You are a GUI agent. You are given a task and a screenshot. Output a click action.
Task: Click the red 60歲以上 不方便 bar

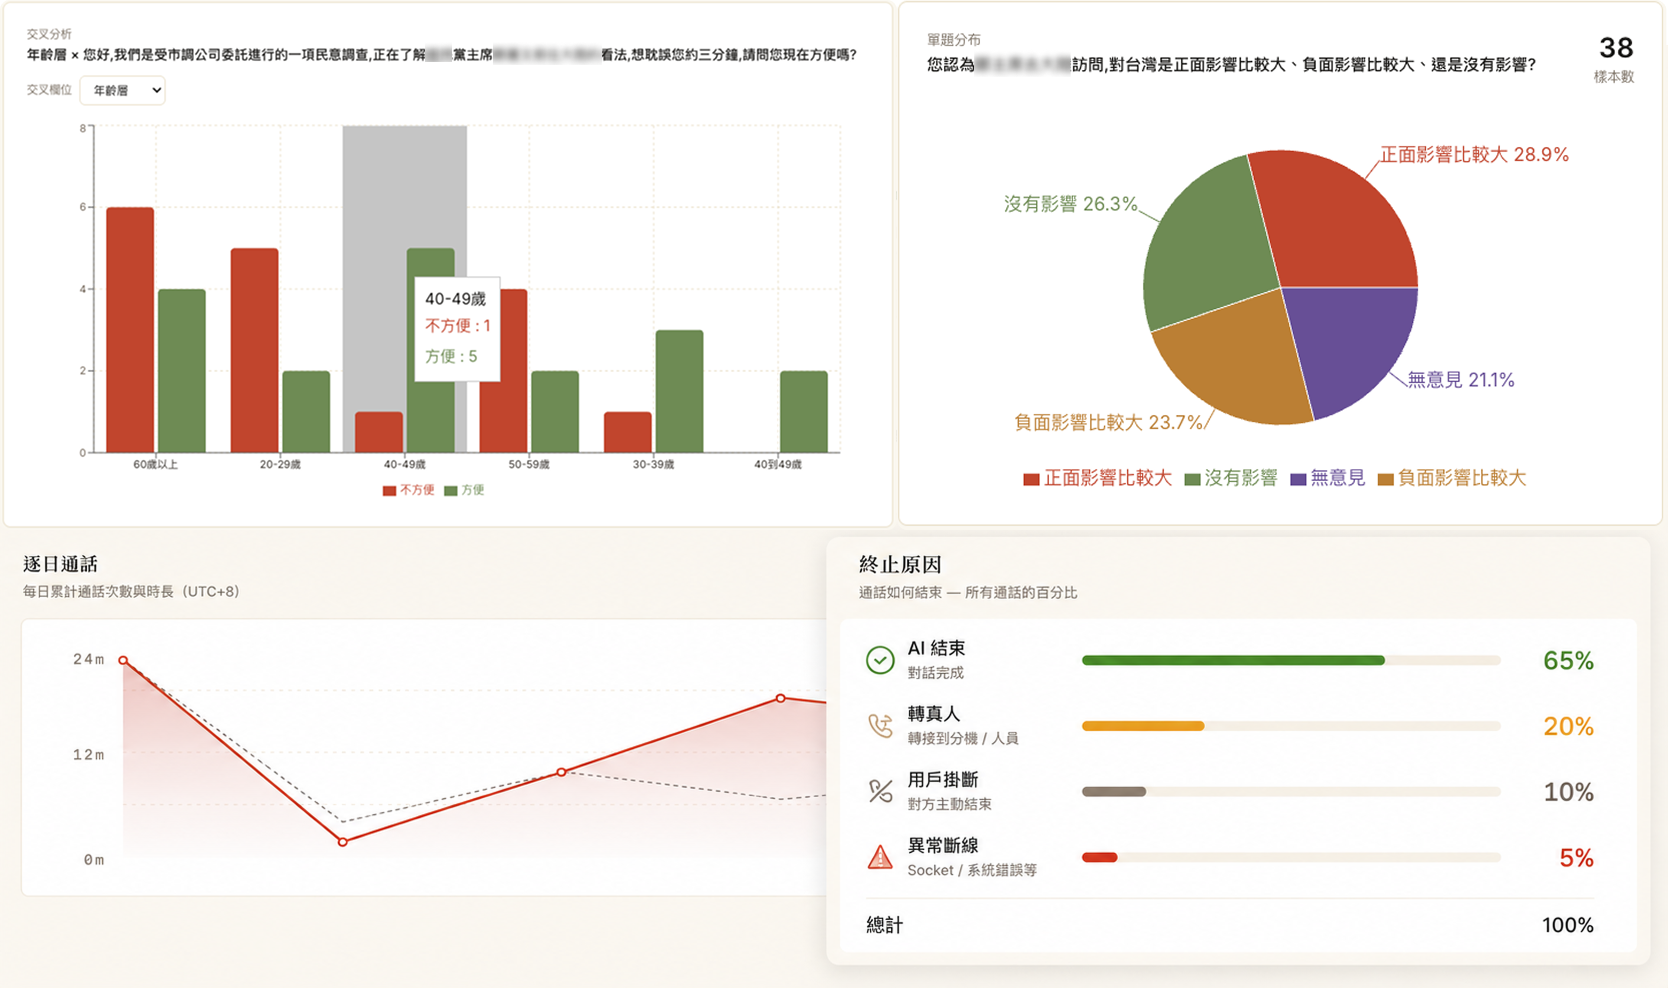(130, 330)
